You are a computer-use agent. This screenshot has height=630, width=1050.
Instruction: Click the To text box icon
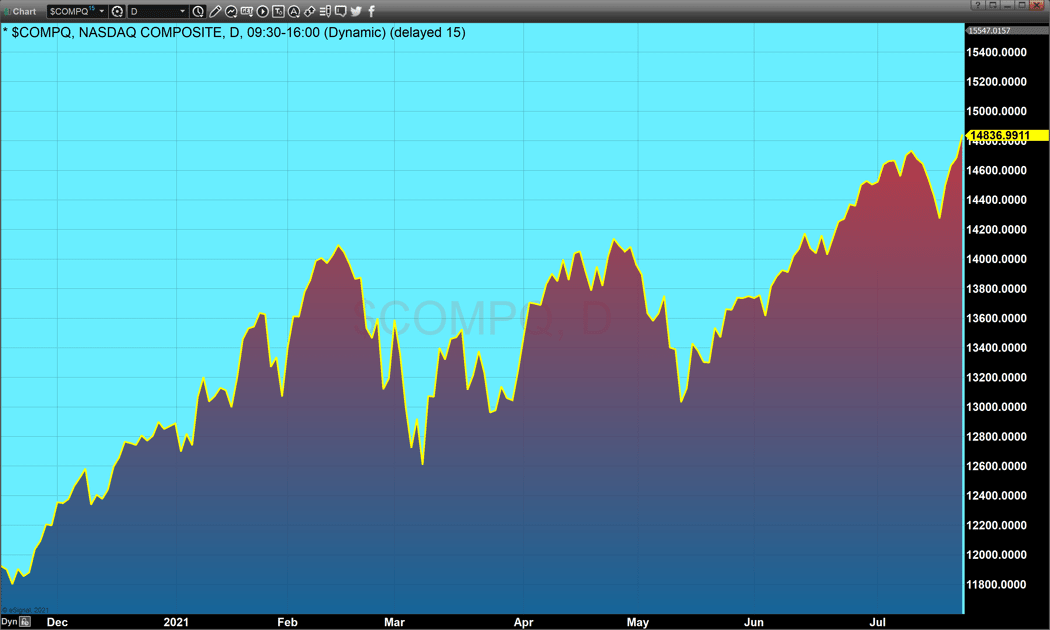coord(278,11)
